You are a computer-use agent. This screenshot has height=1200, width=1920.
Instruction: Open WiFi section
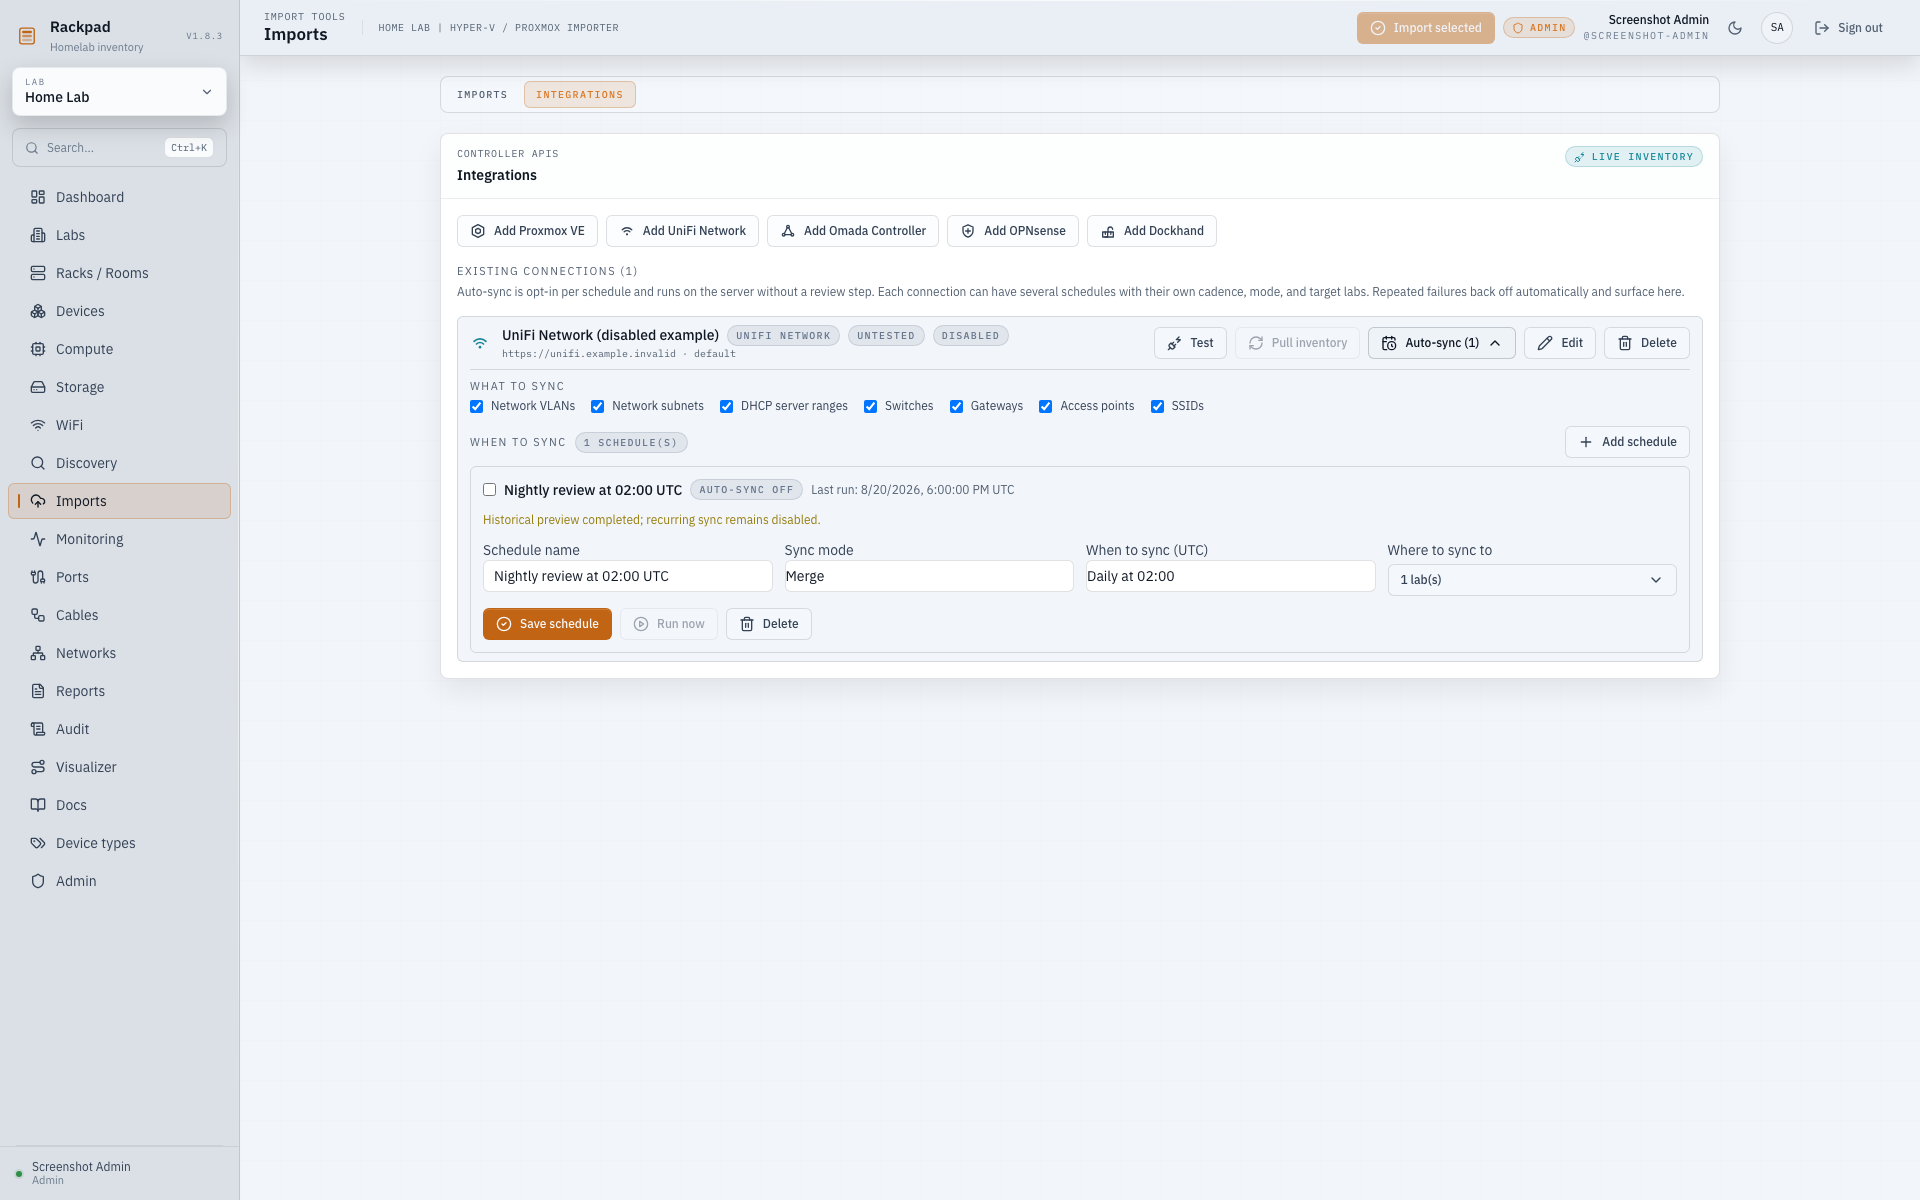coord(119,425)
